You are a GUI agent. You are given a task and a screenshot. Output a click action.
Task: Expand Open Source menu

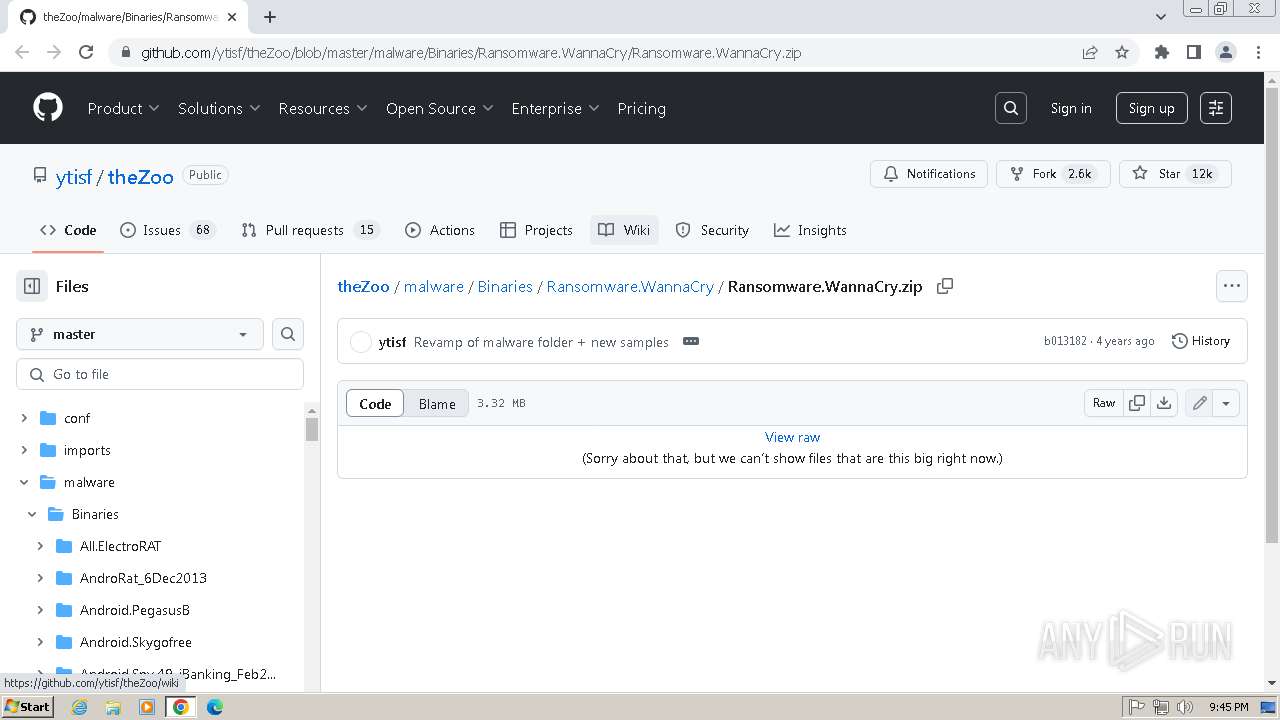pos(440,108)
